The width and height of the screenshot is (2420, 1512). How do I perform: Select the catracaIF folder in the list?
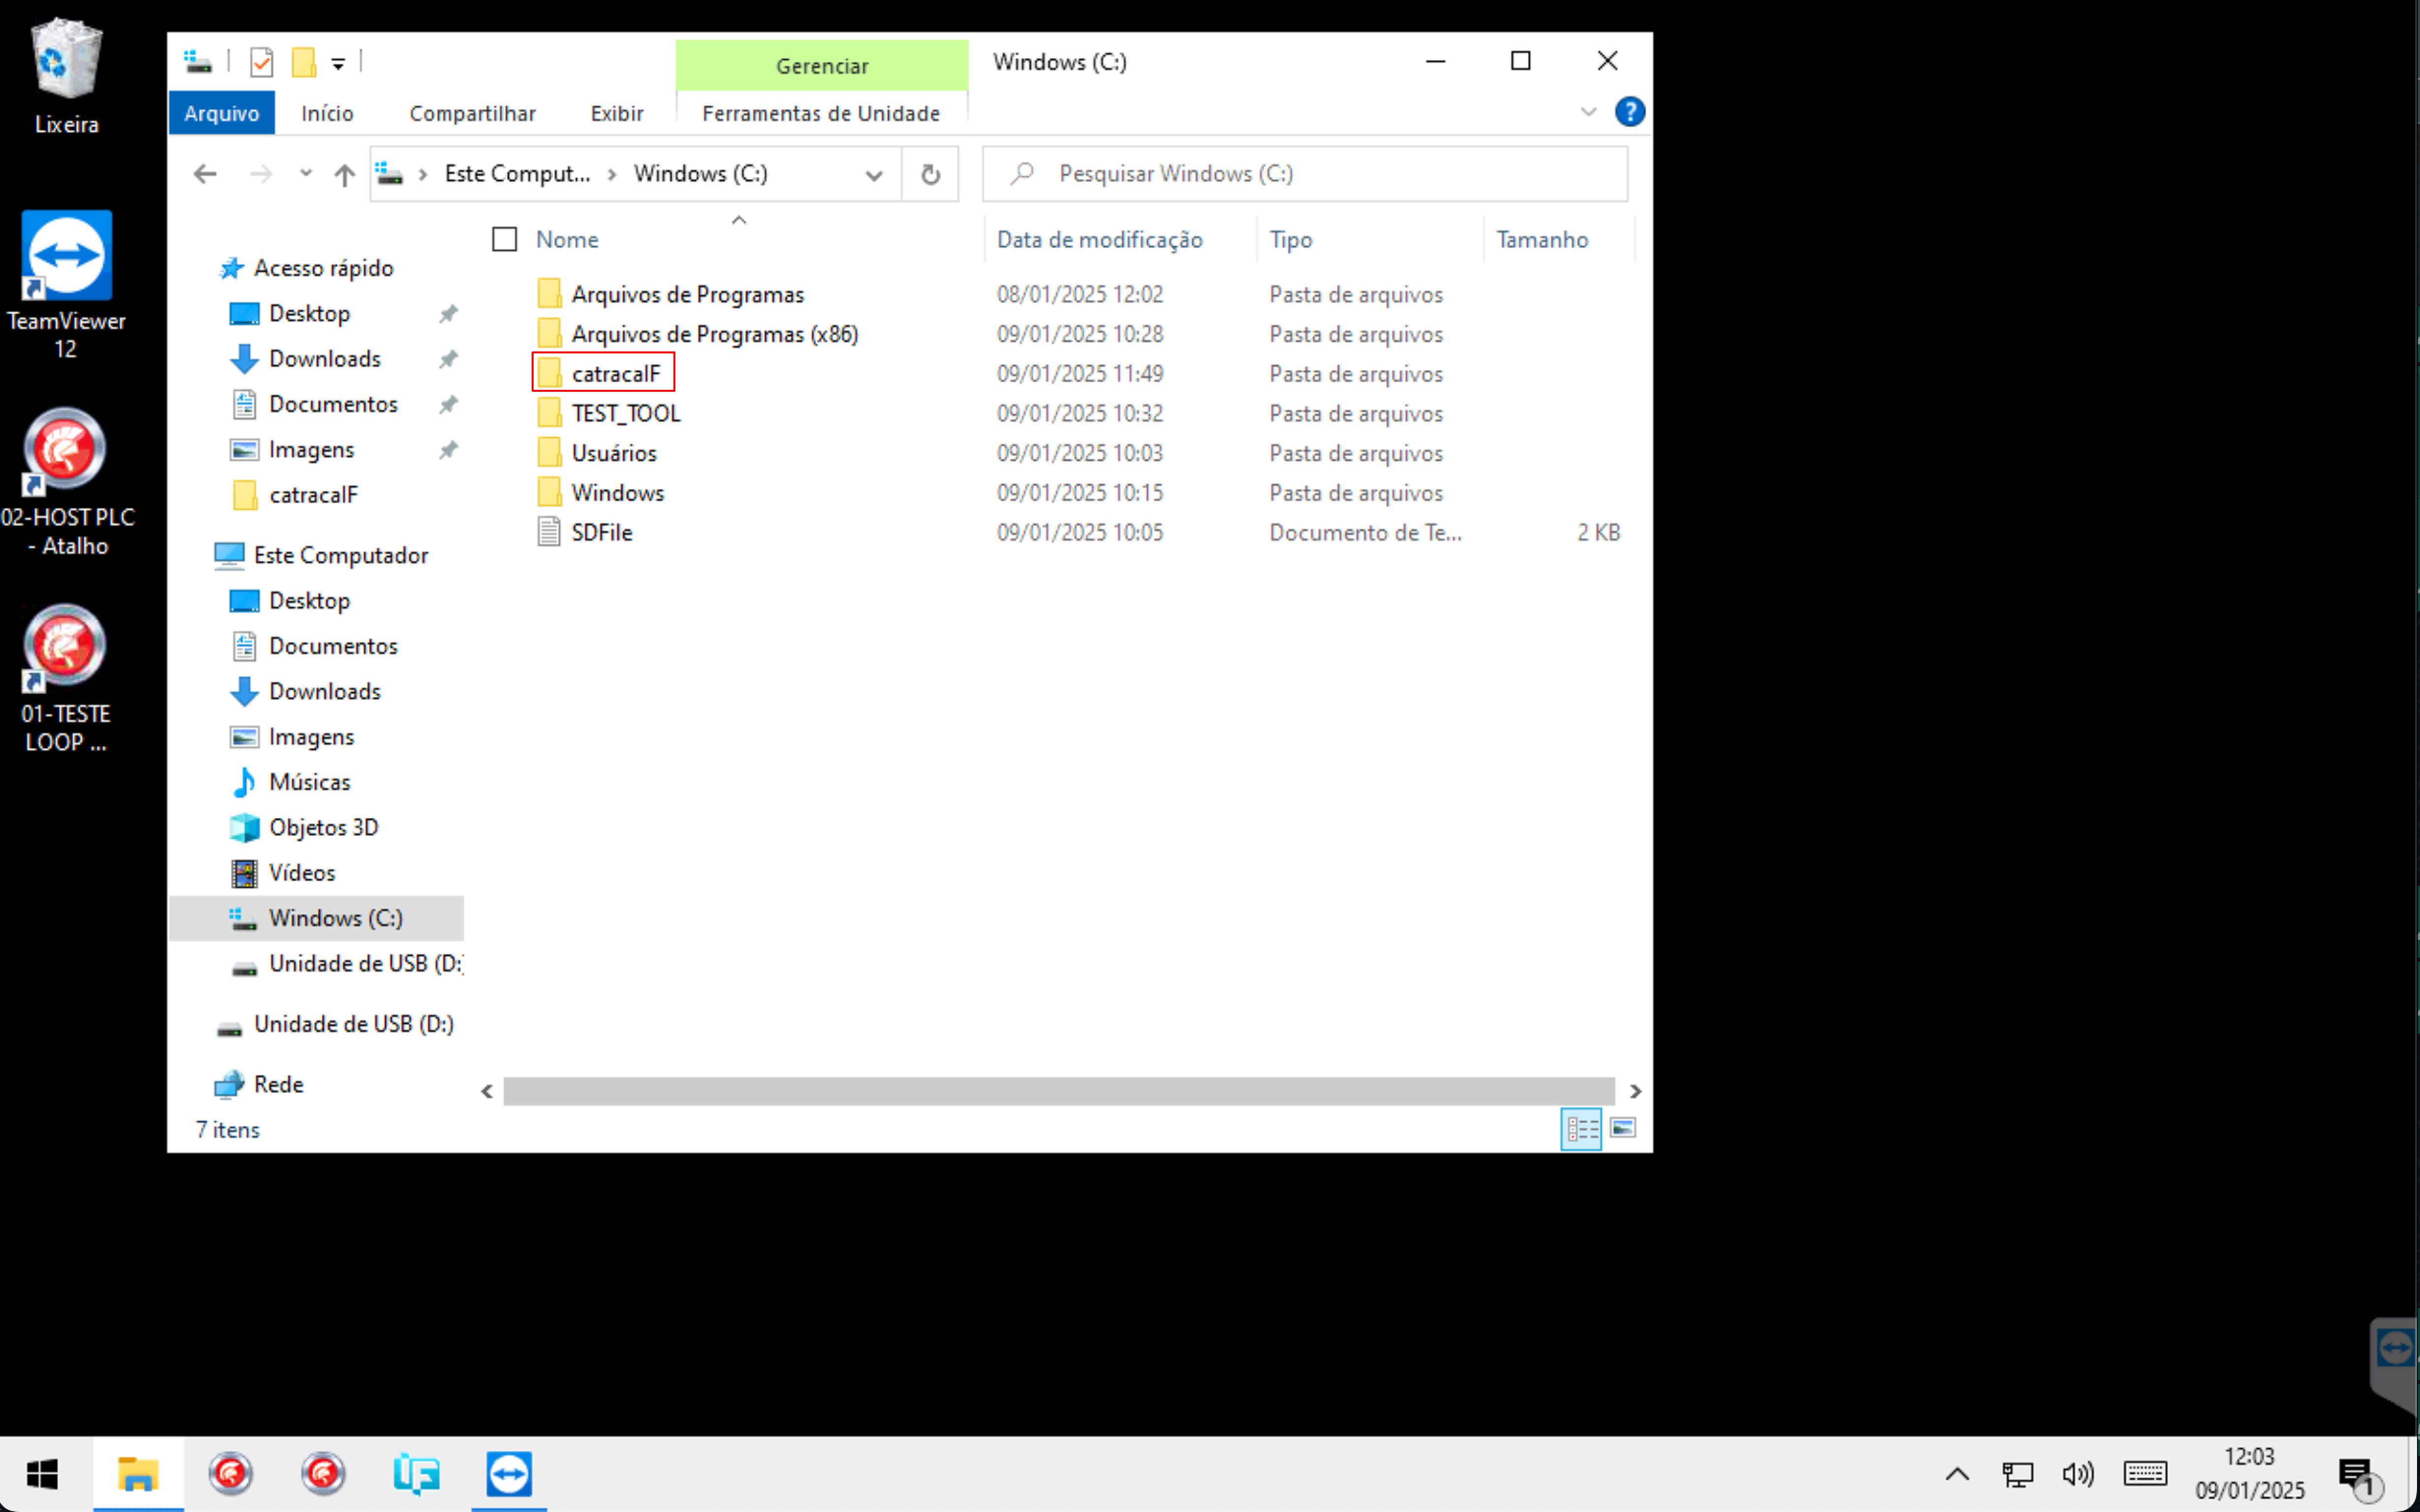click(615, 373)
